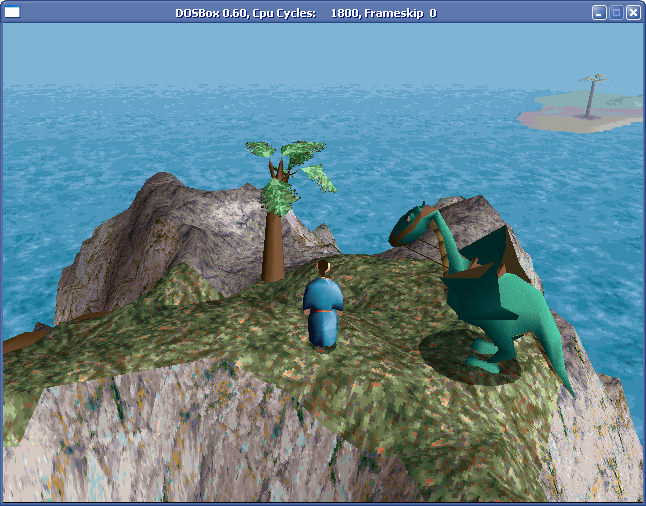Click the DOSBox 0.60 title bar text
The image size is (646, 506).
(x=306, y=13)
